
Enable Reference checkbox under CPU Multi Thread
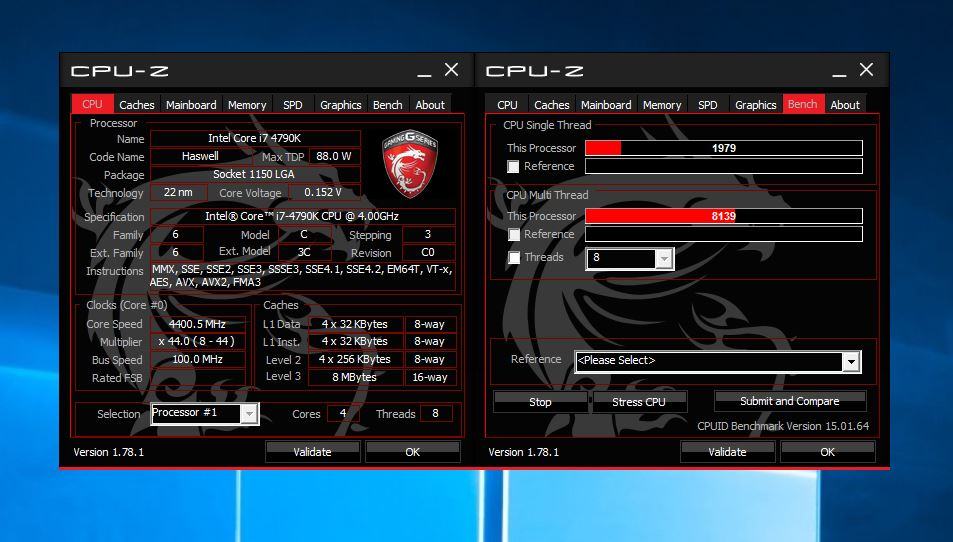(514, 235)
